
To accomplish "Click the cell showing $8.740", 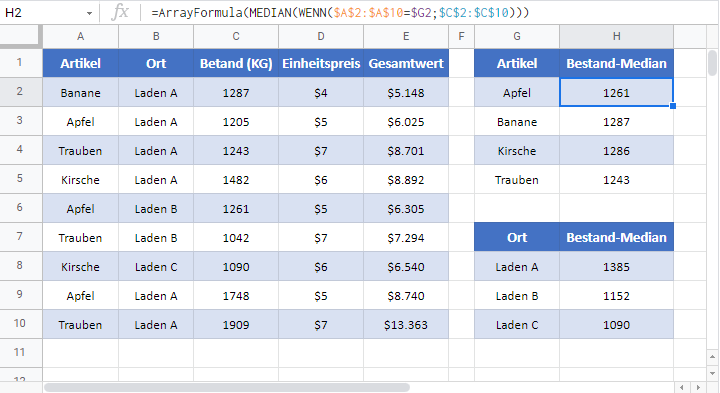I will pos(406,296).
